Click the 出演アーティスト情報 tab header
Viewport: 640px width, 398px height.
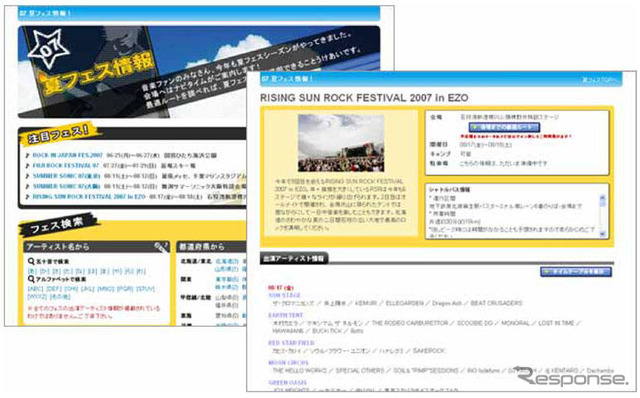(294, 259)
